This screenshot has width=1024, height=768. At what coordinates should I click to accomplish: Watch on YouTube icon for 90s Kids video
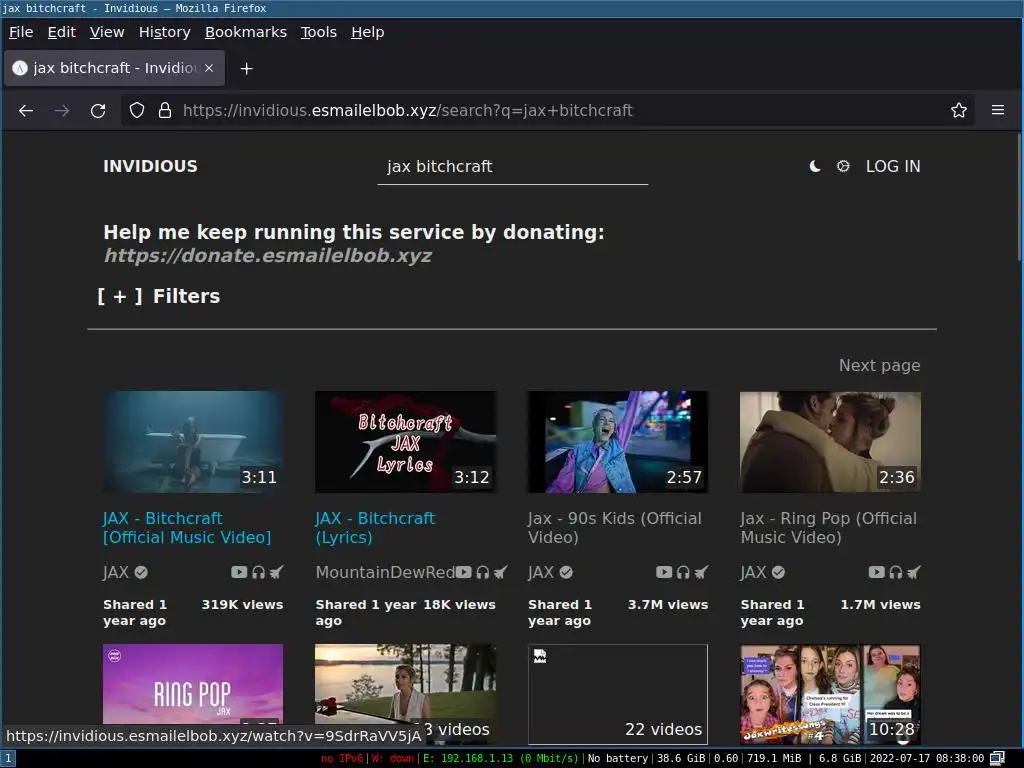pos(664,572)
